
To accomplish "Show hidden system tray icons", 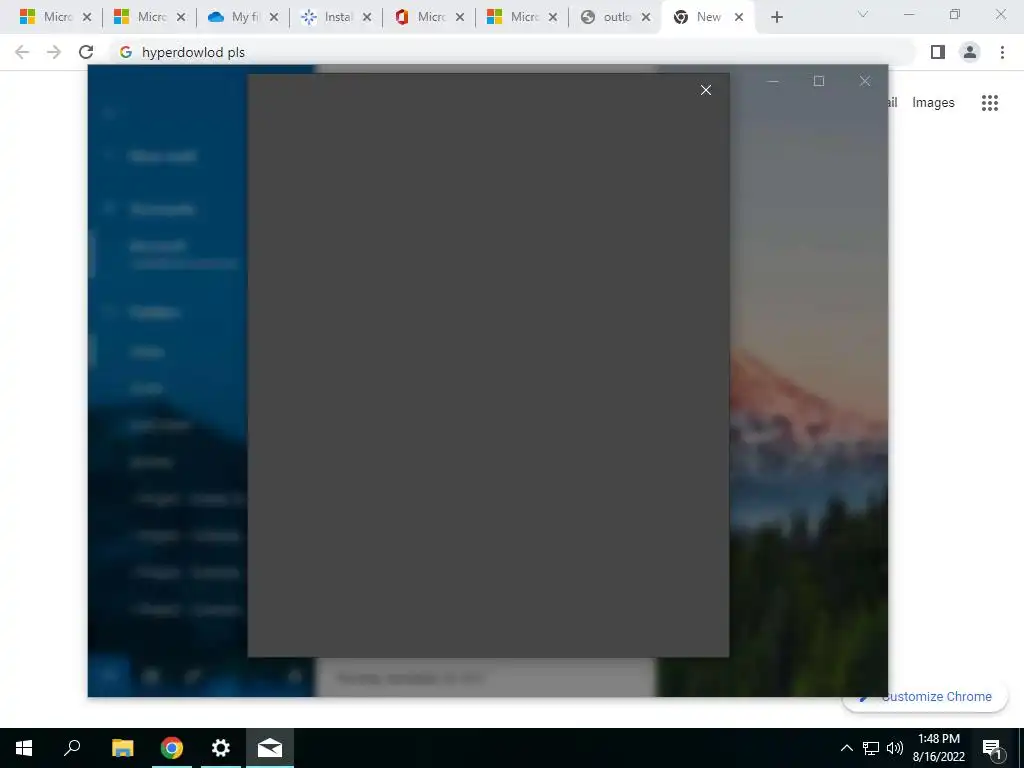I will coord(846,748).
